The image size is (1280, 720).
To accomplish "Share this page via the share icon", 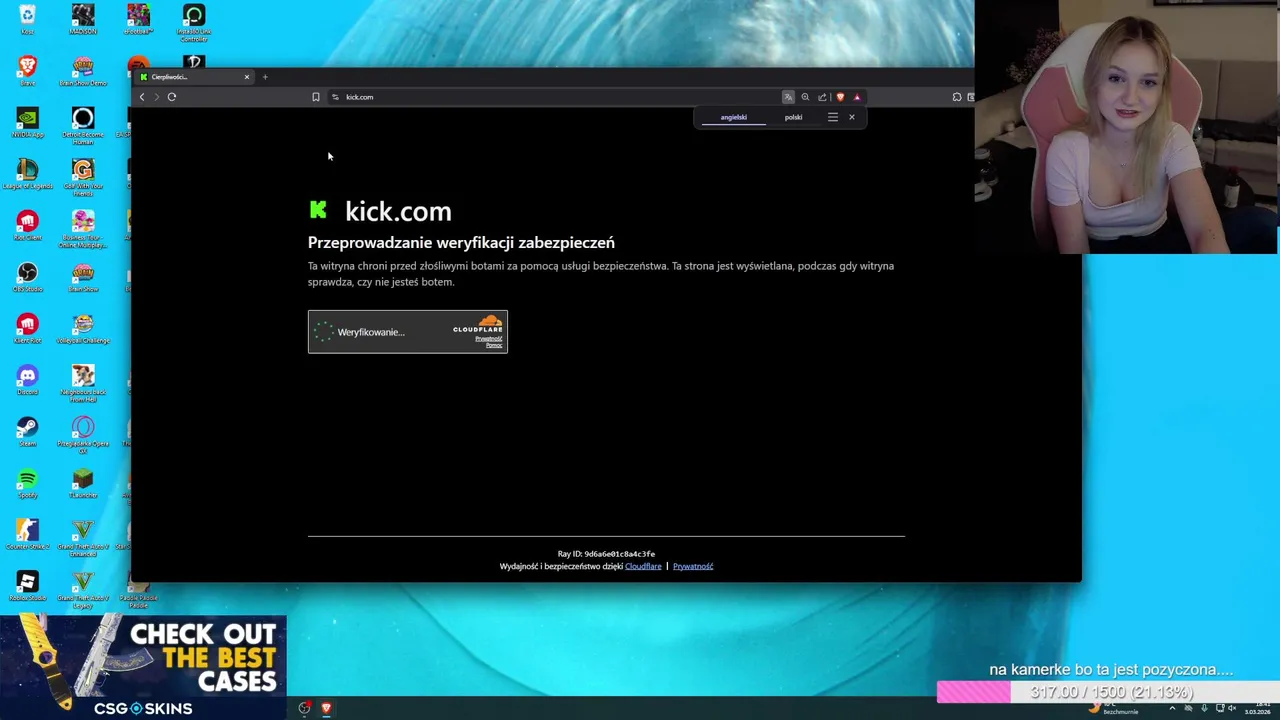I will tap(822, 97).
